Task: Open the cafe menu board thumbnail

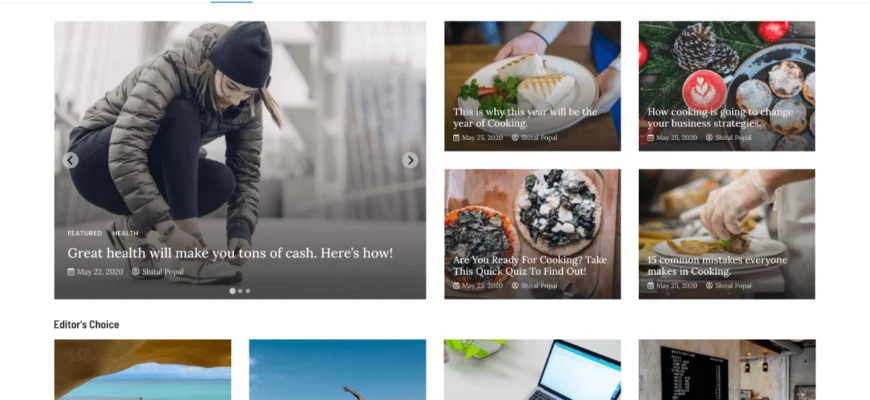Action: tap(727, 369)
